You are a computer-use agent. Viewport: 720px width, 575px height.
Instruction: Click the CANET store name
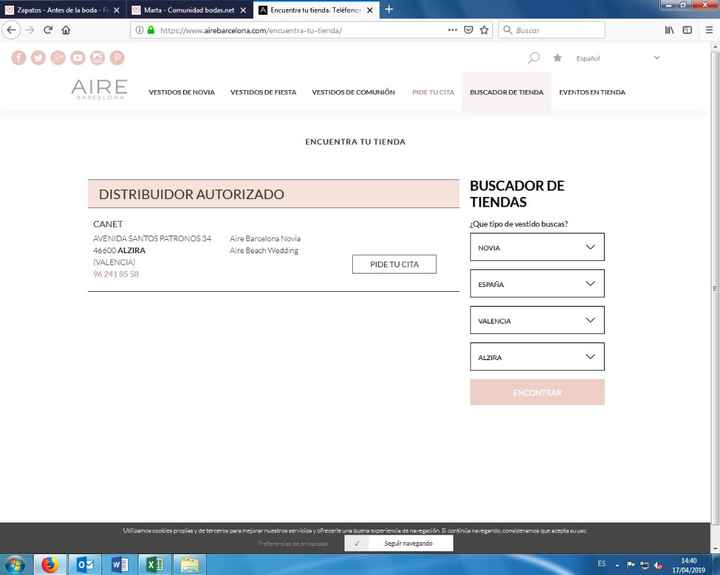108,224
